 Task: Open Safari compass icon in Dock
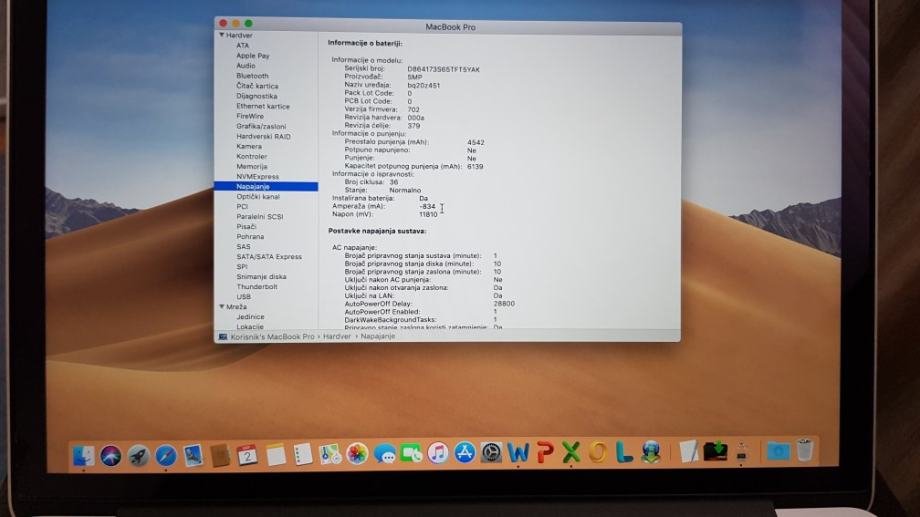pos(165,455)
